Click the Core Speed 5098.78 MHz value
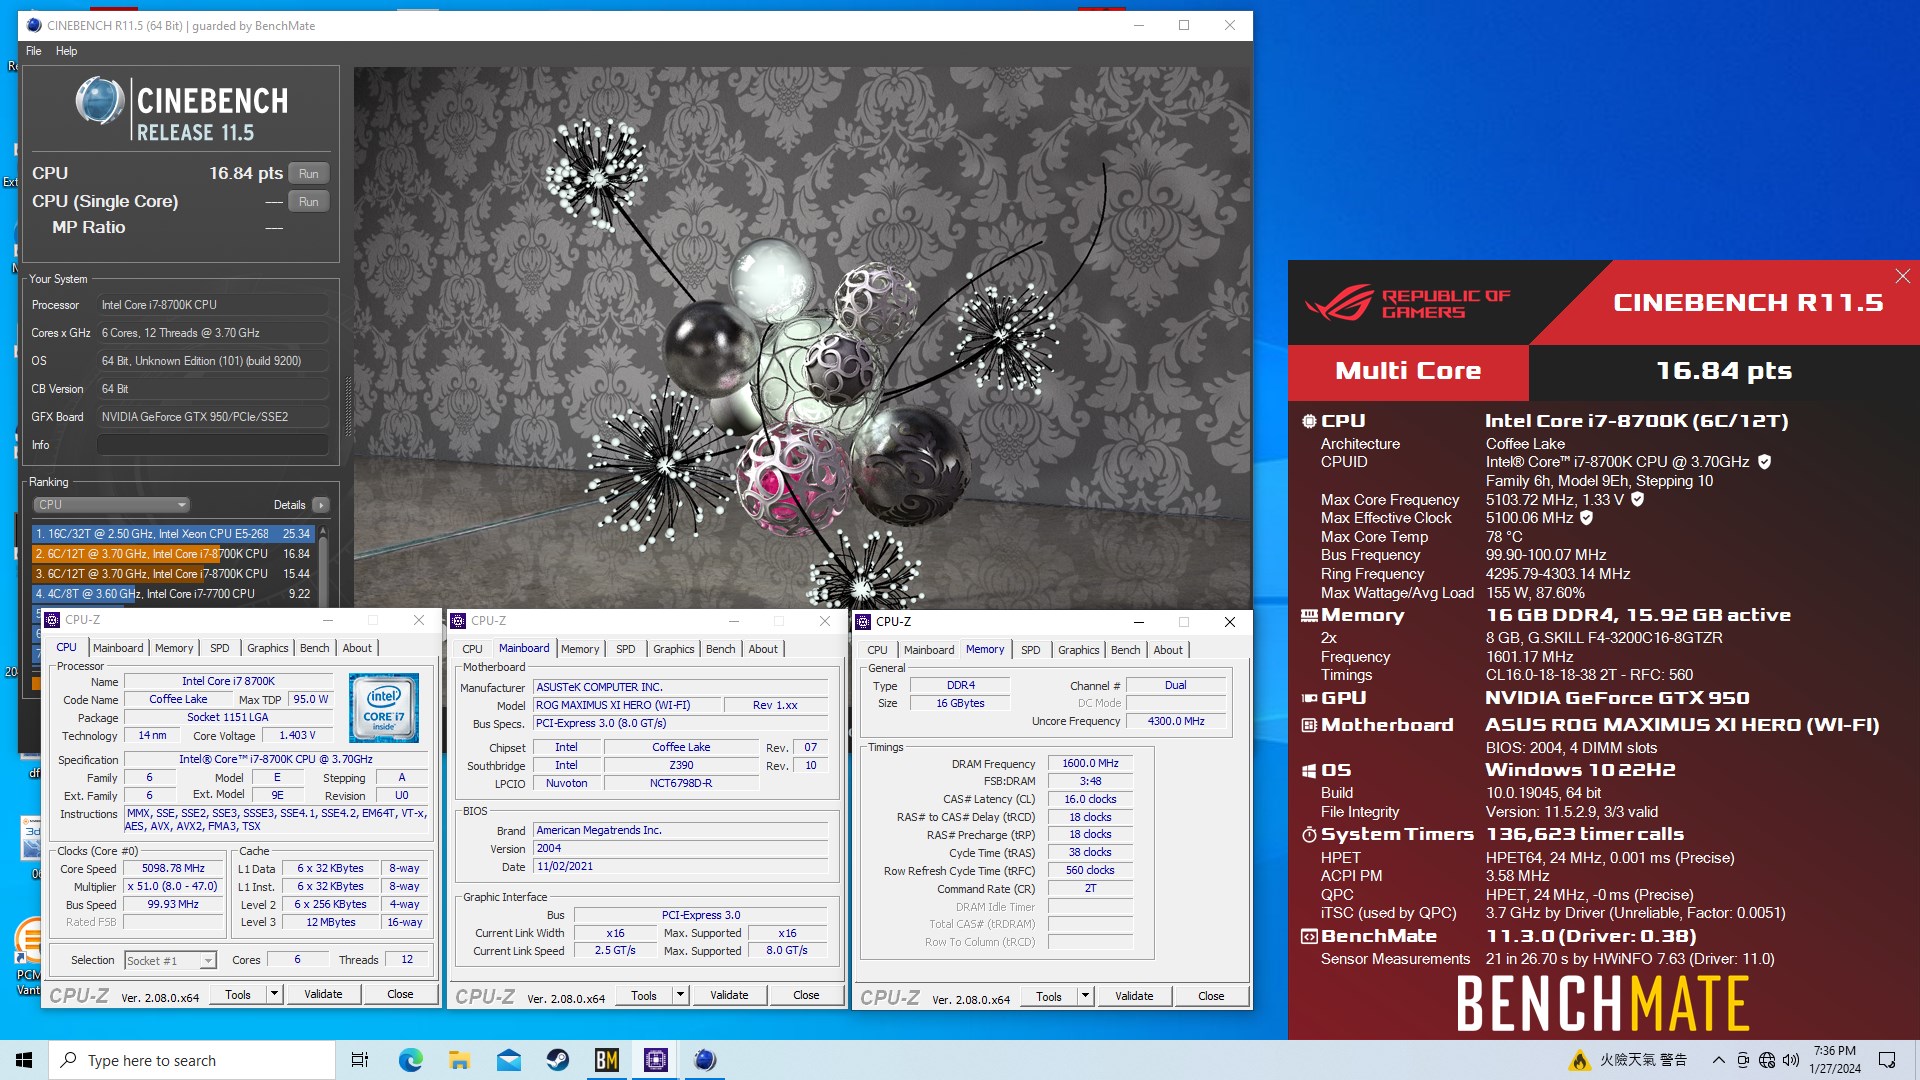This screenshot has width=1920, height=1080. coord(173,869)
